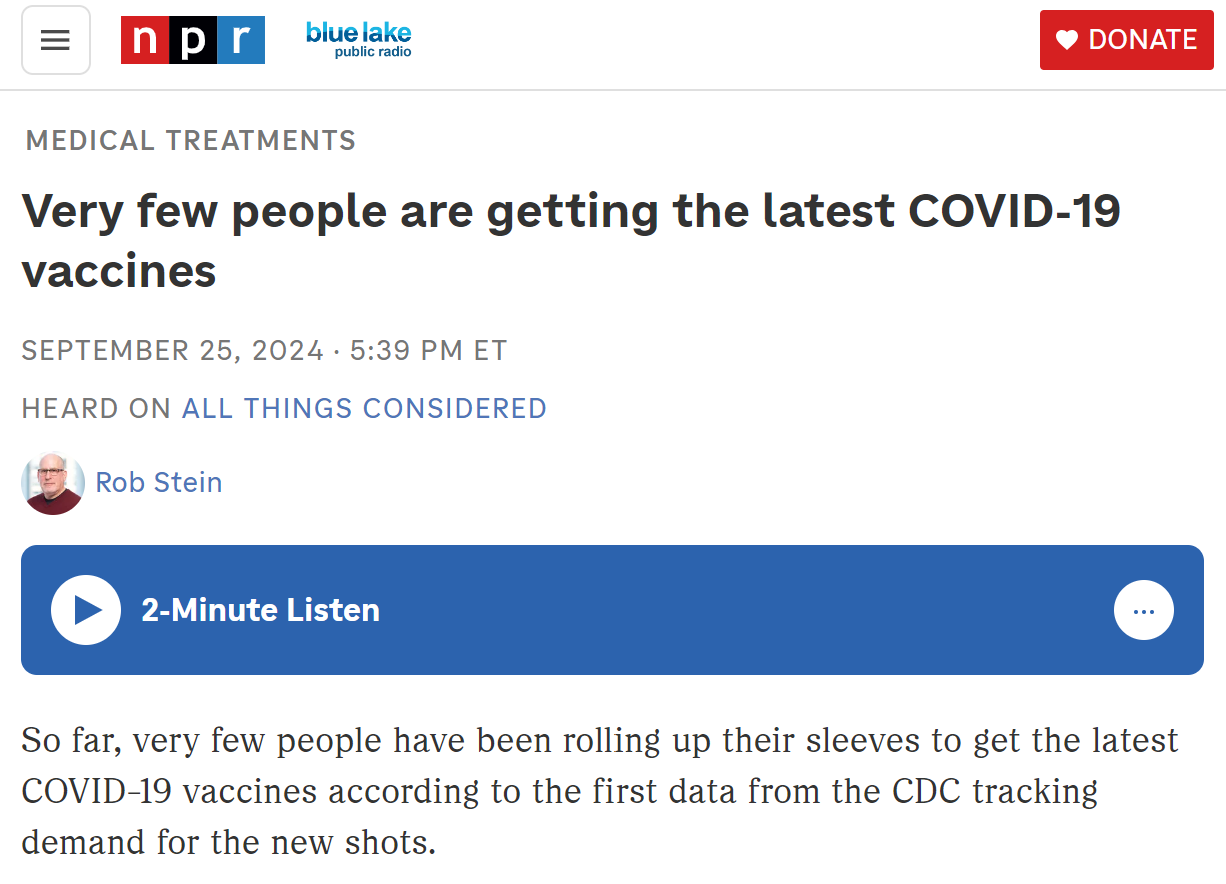Click Rob Stein's author photo
Screen dimensions: 1226x884
coord(53,483)
